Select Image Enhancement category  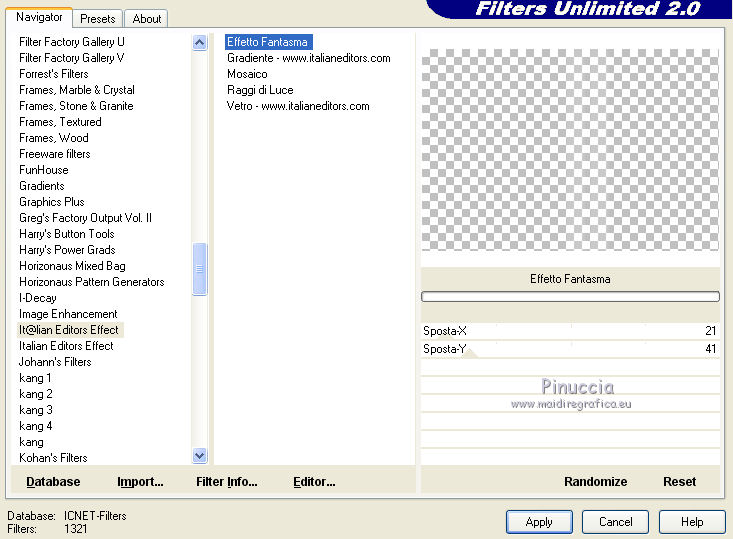point(68,314)
